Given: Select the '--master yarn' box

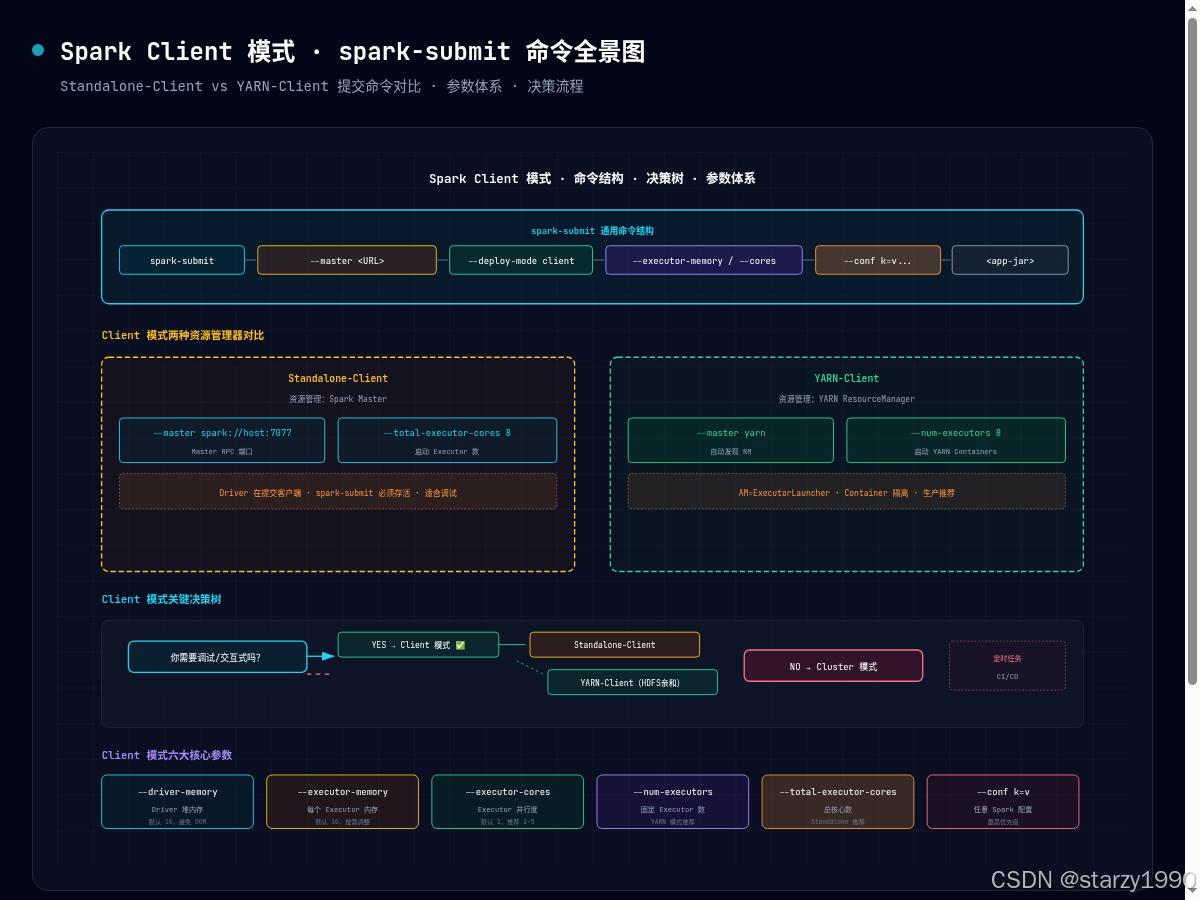Looking at the screenshot, I should pyautogui.click(x=731, y=440).
